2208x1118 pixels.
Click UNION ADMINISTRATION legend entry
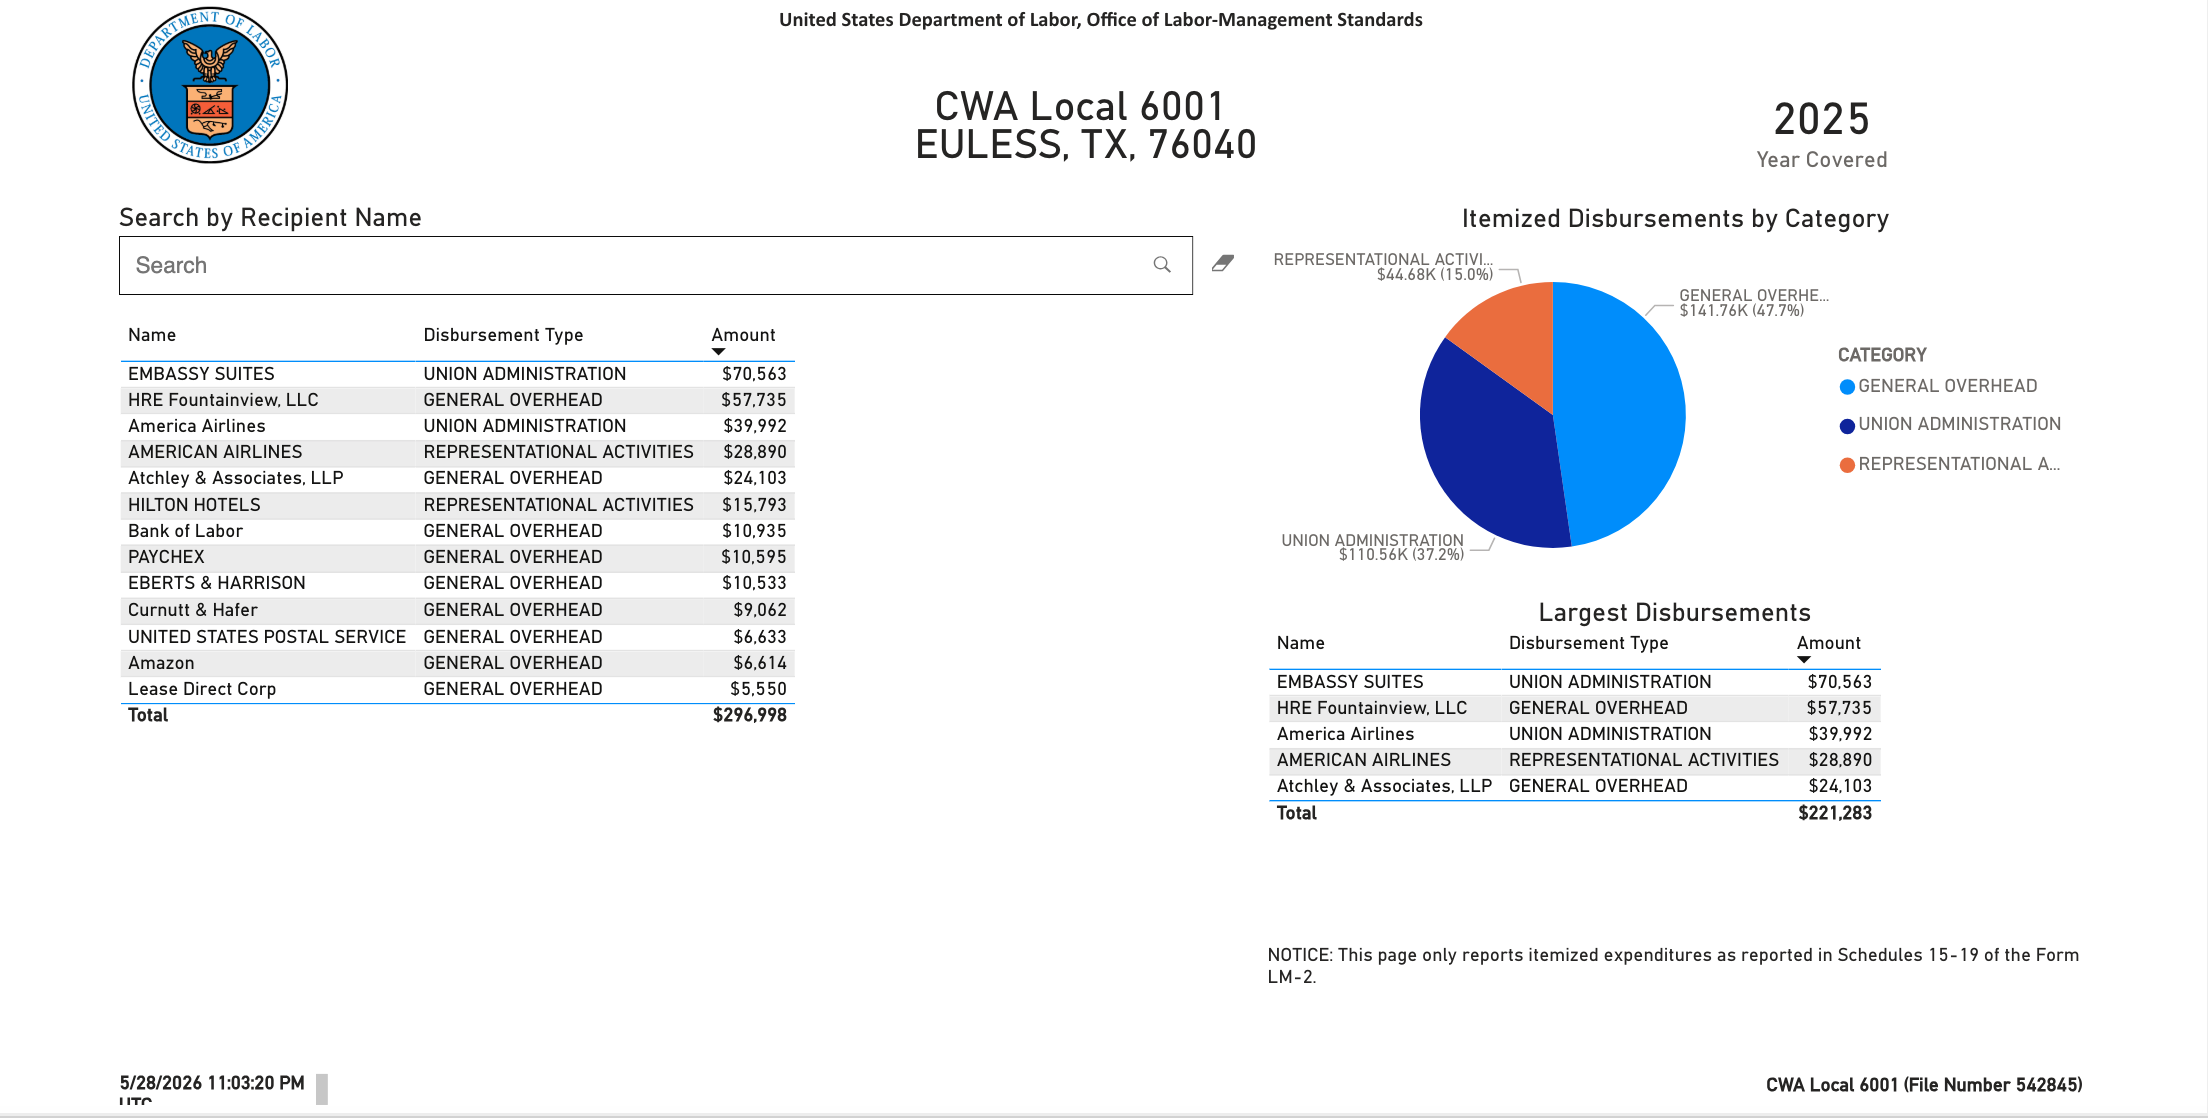point(1950,424)
